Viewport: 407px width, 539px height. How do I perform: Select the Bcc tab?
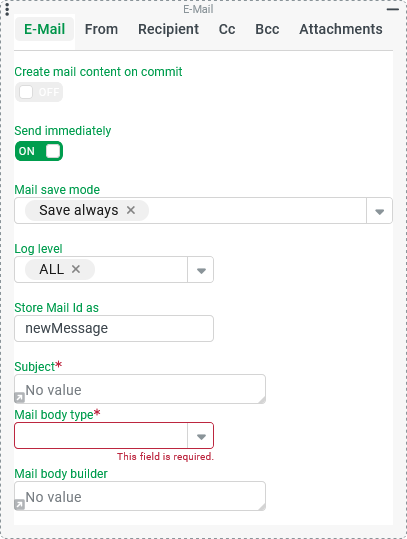267,29
